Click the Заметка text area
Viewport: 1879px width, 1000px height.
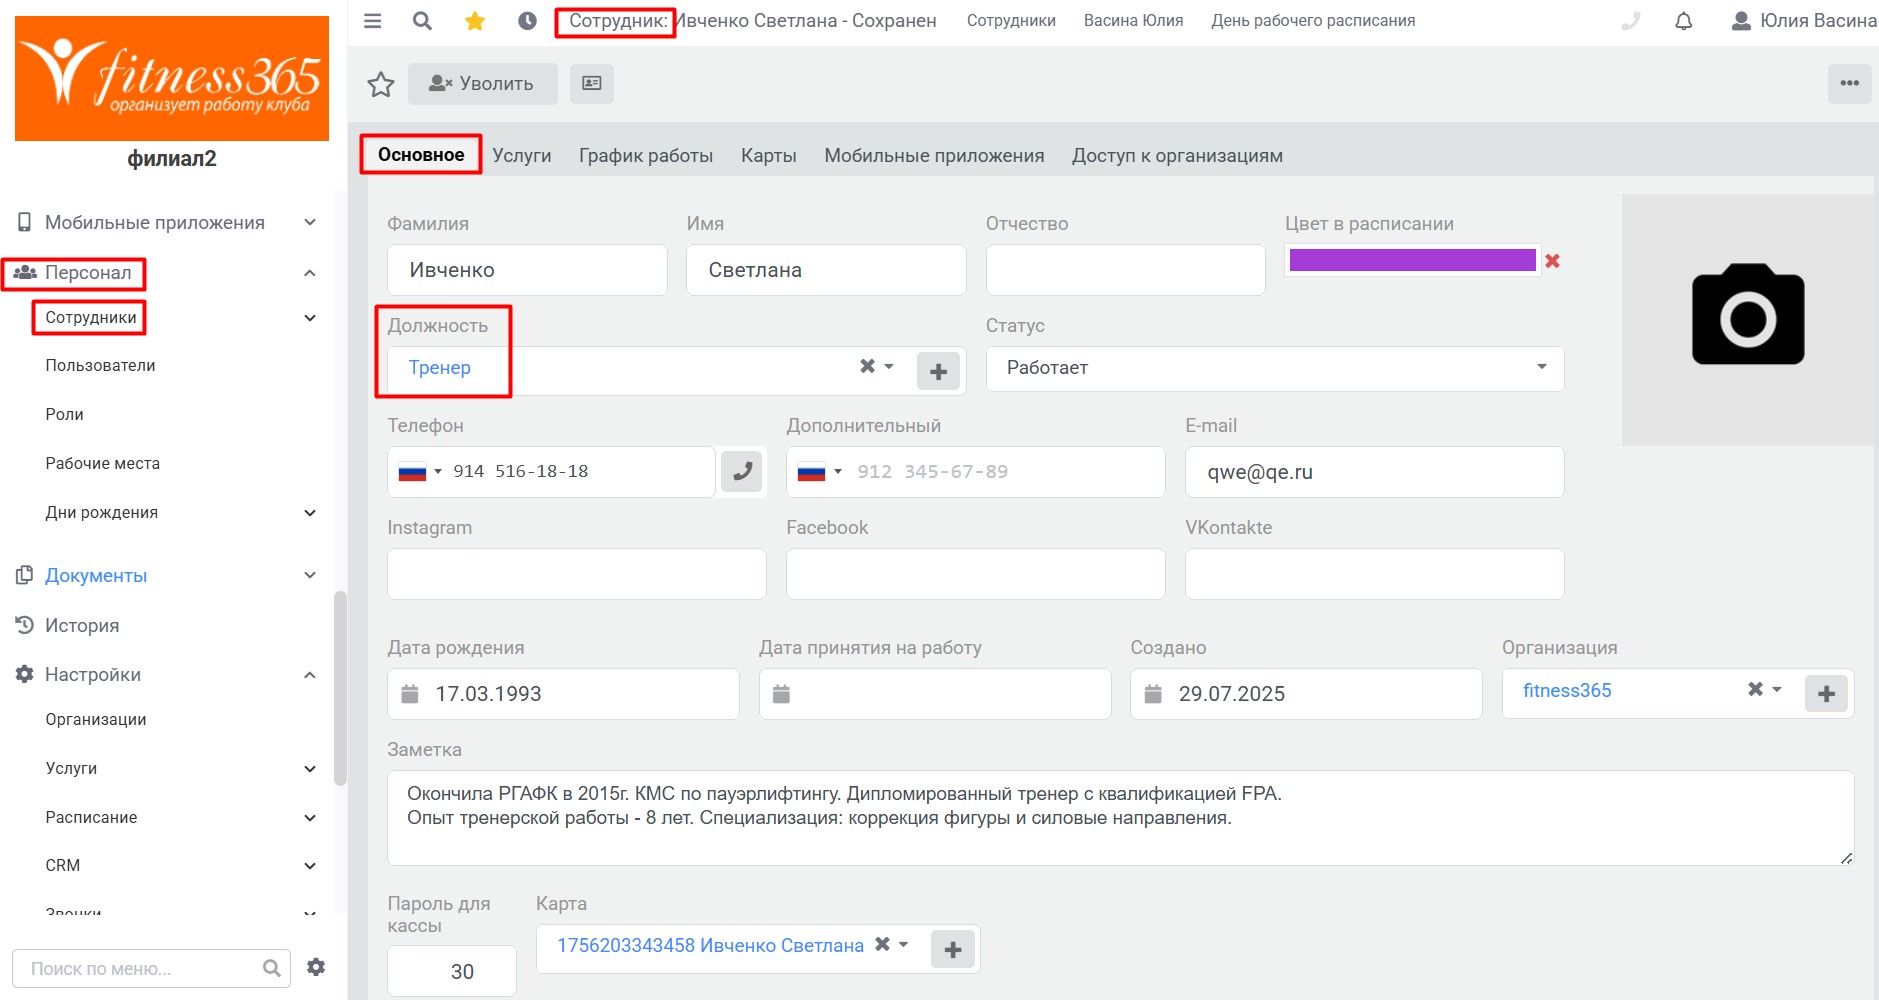1120,818
